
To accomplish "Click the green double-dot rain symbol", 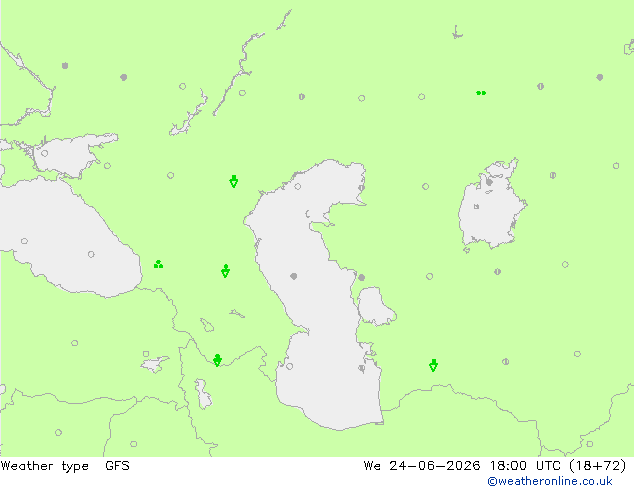I will pos(481,93).
